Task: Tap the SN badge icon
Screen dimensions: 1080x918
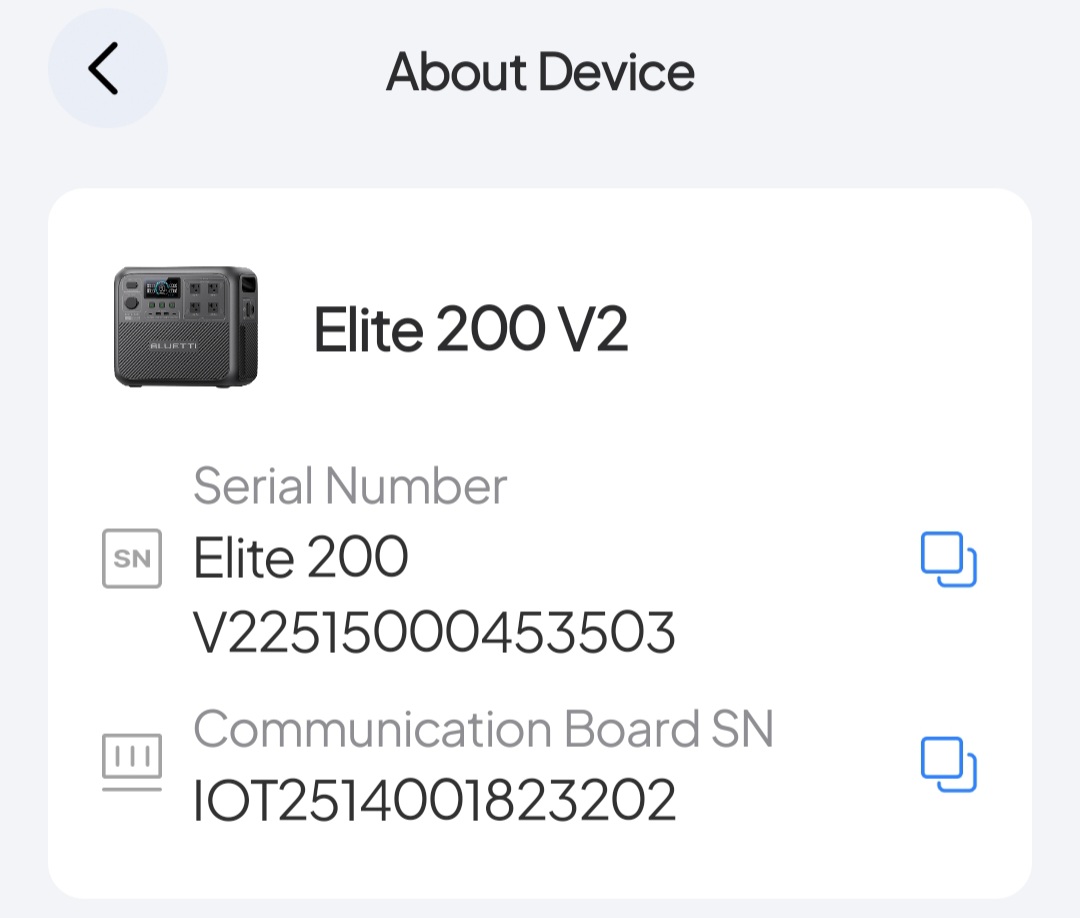Action: [132, 559]
